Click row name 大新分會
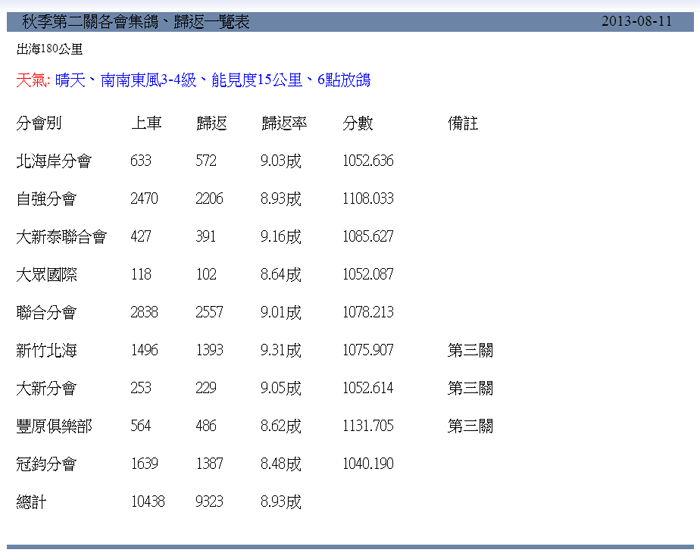Image resolution: width=700 pixels, height=556 pixels. (x=46, y=388)
